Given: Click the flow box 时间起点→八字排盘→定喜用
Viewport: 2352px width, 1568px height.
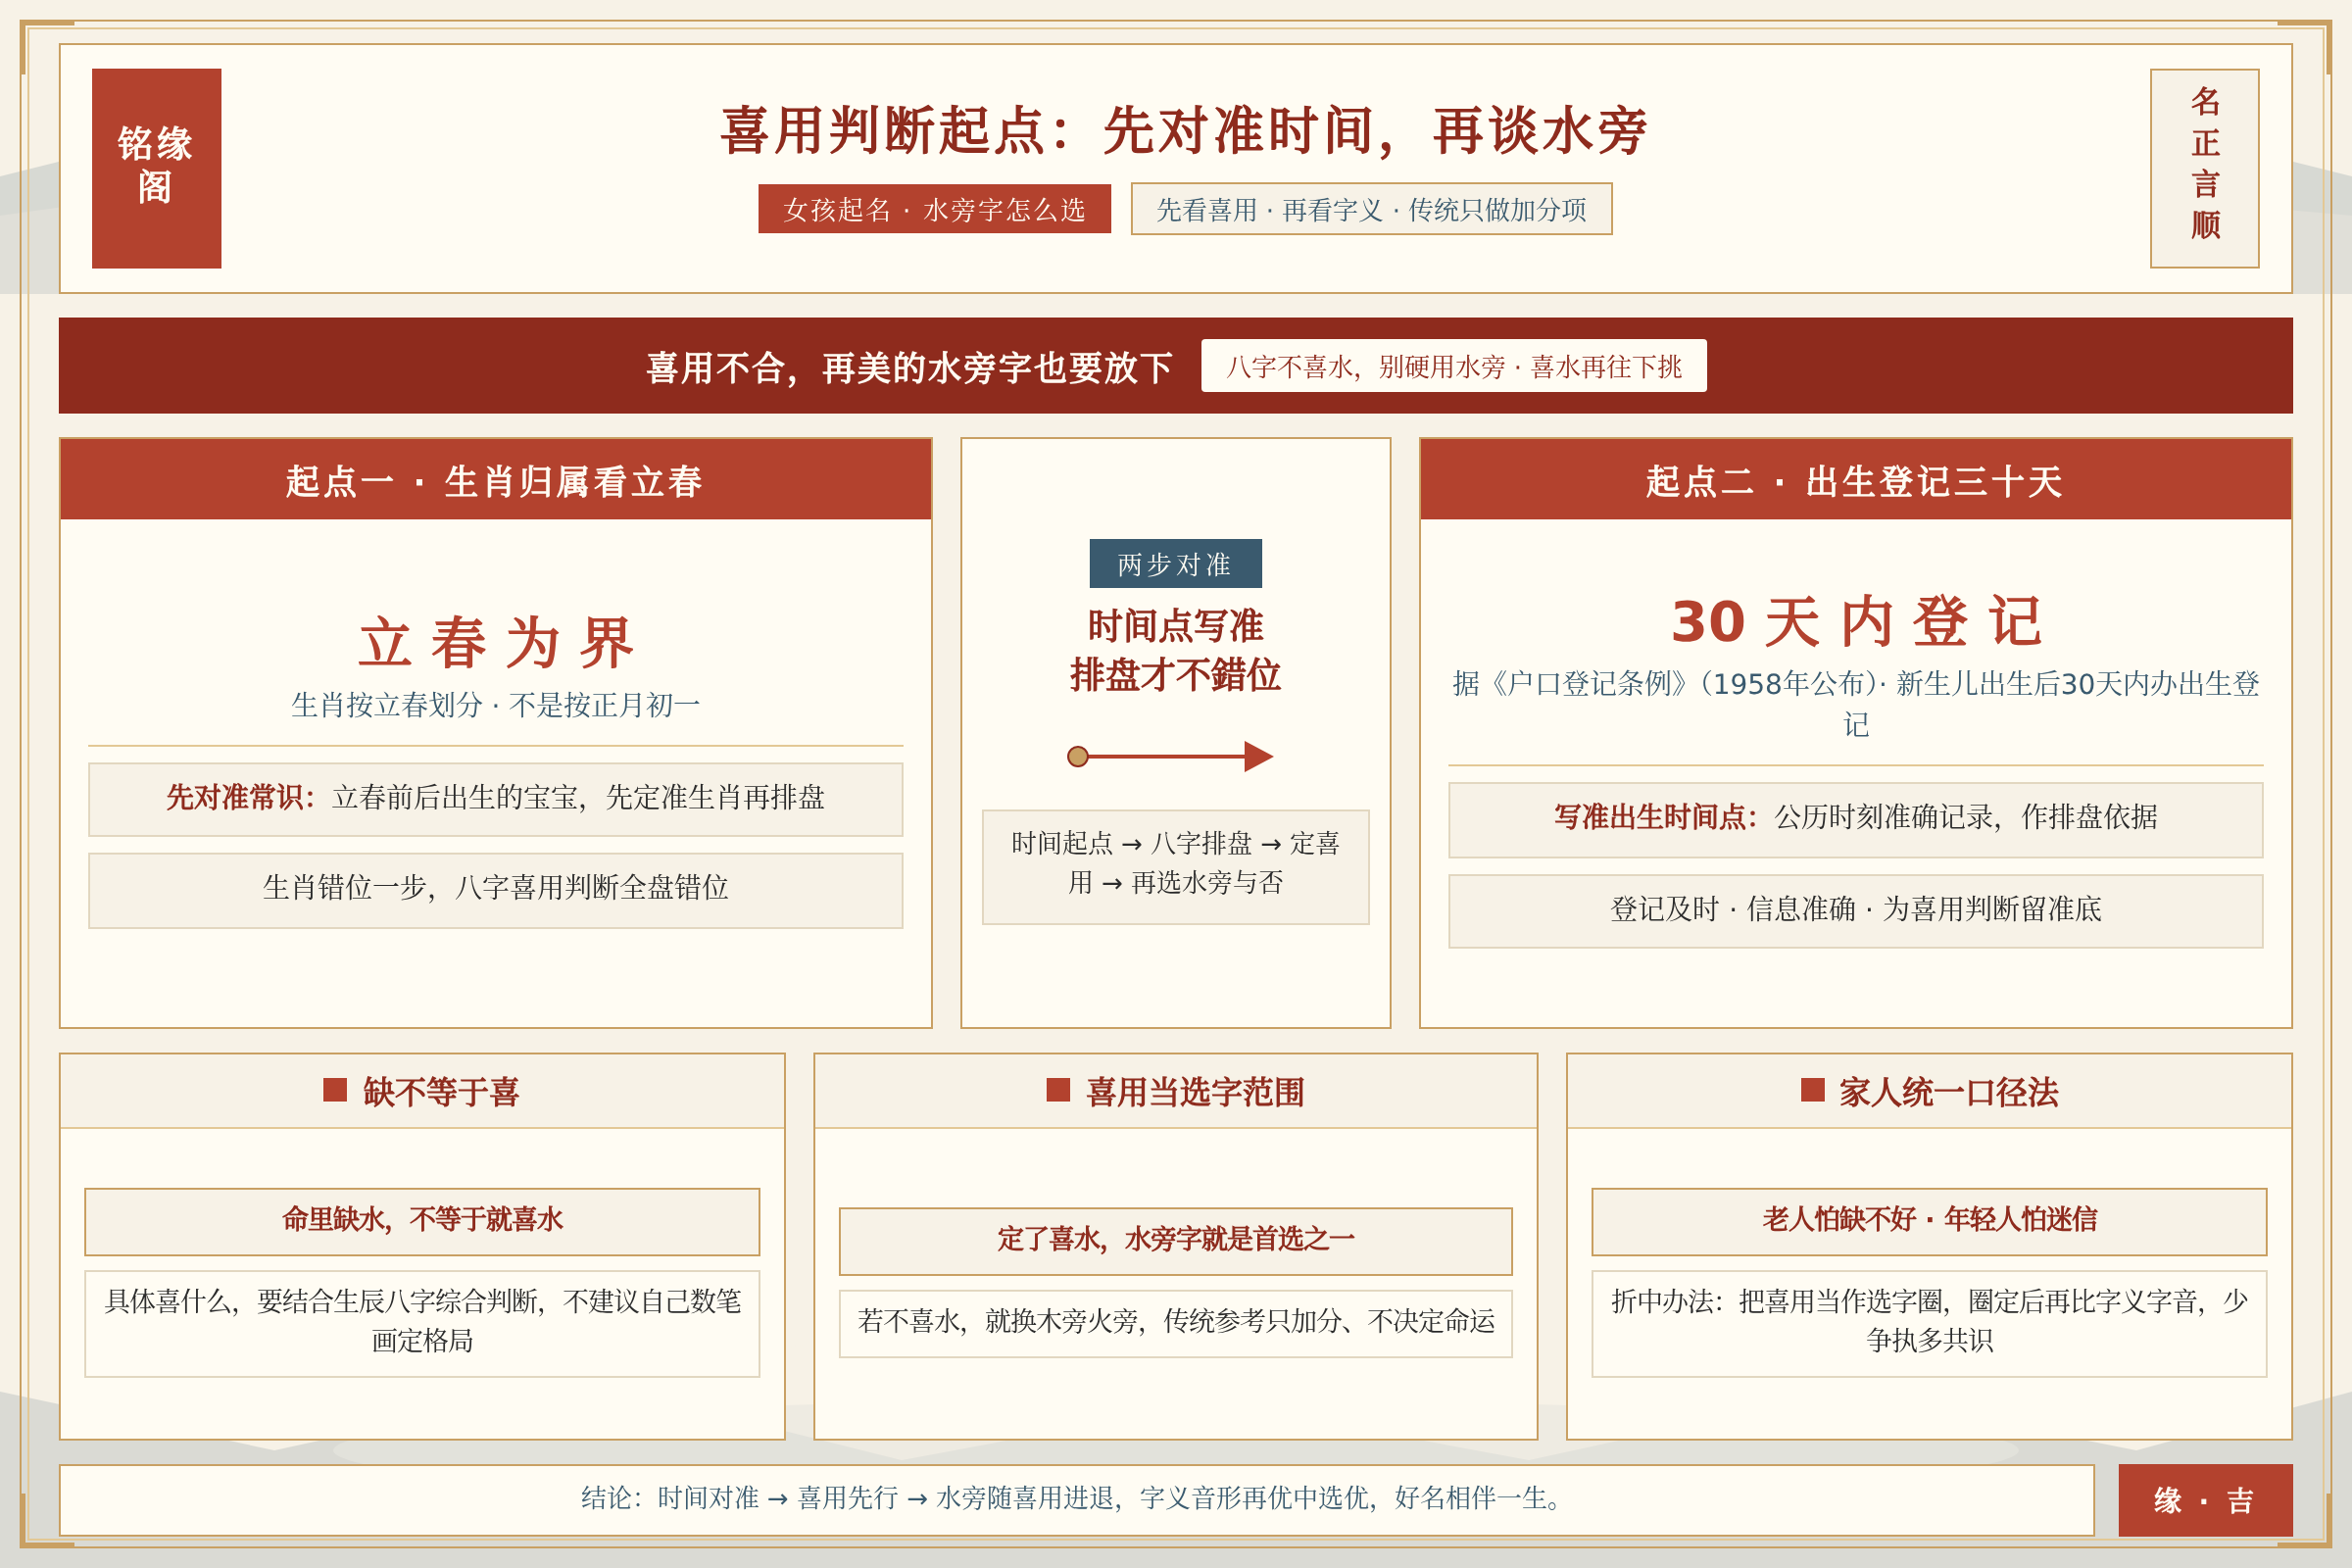Looking at the screenshot, I should click(x=1175, y=866).
